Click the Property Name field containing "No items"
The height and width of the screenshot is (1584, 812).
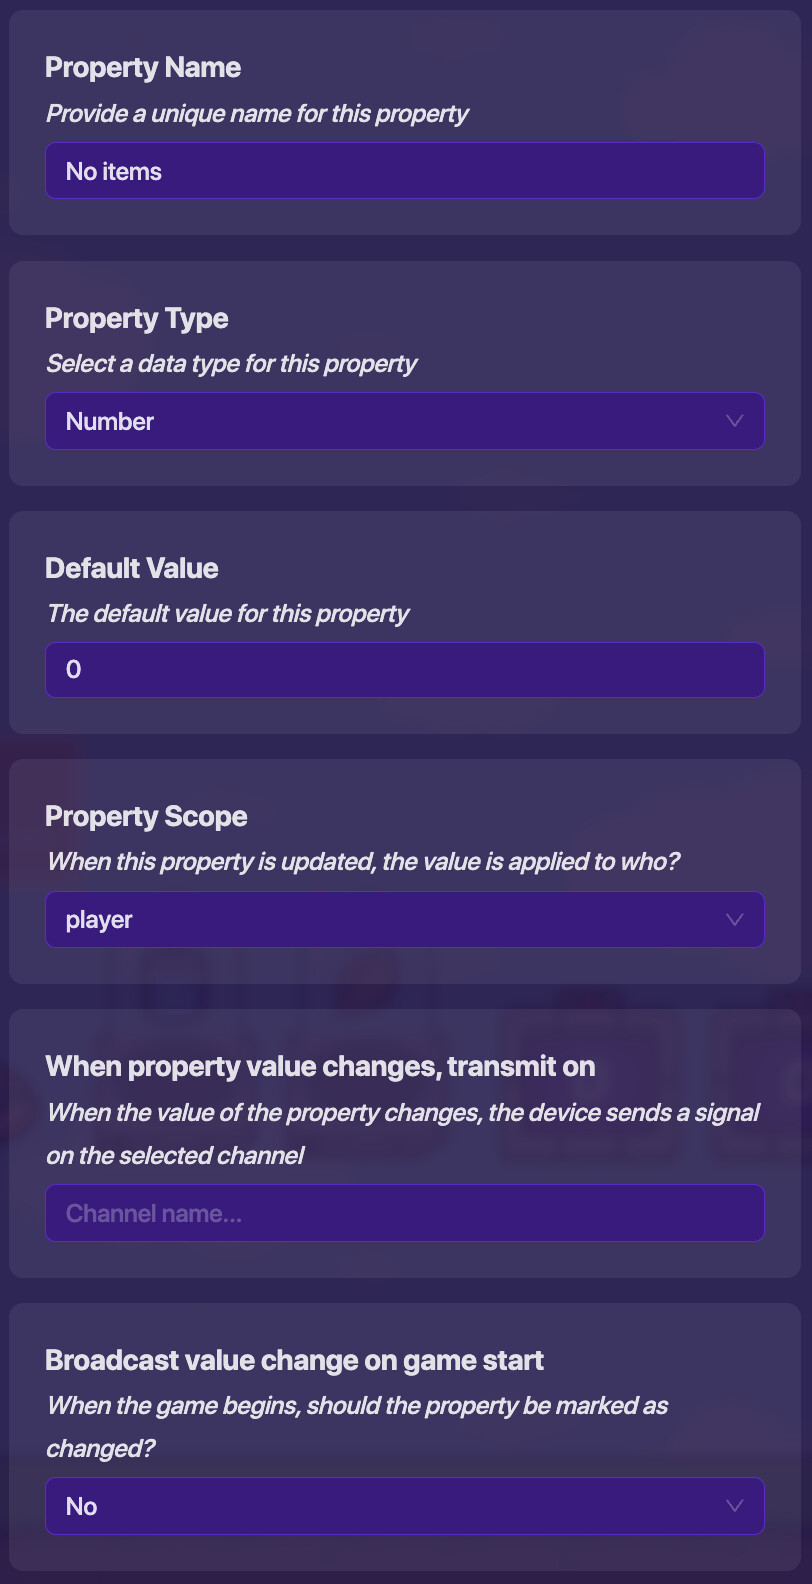point(404,171)
